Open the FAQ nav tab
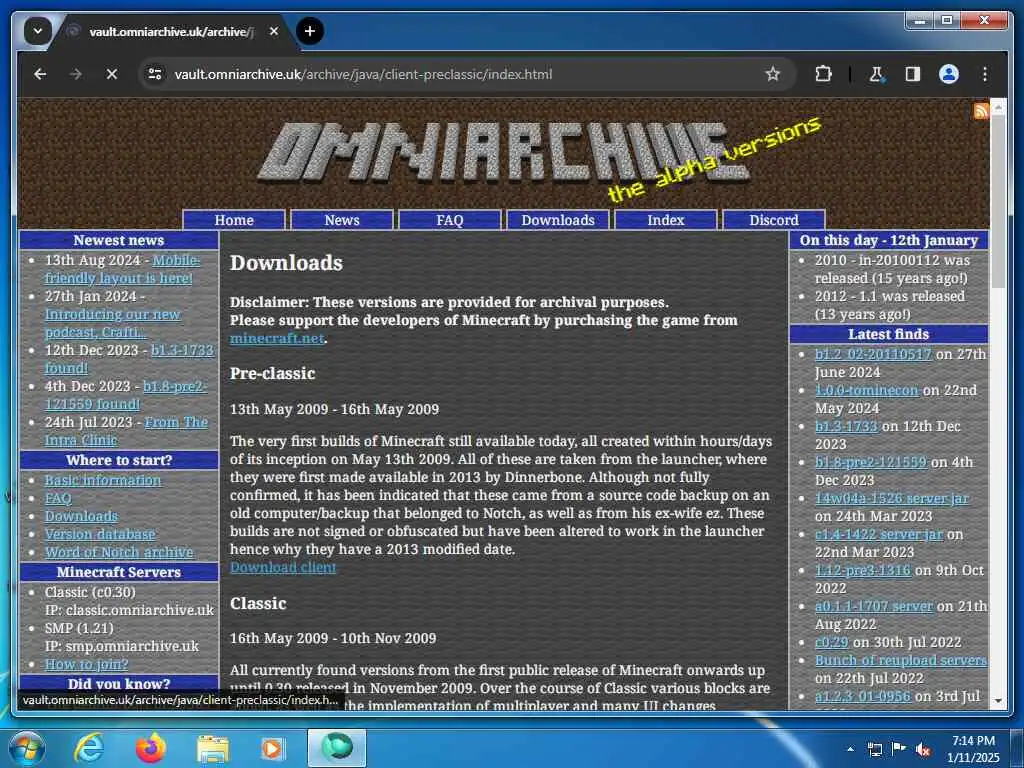The image size is (1024, 768). (449, 220)
